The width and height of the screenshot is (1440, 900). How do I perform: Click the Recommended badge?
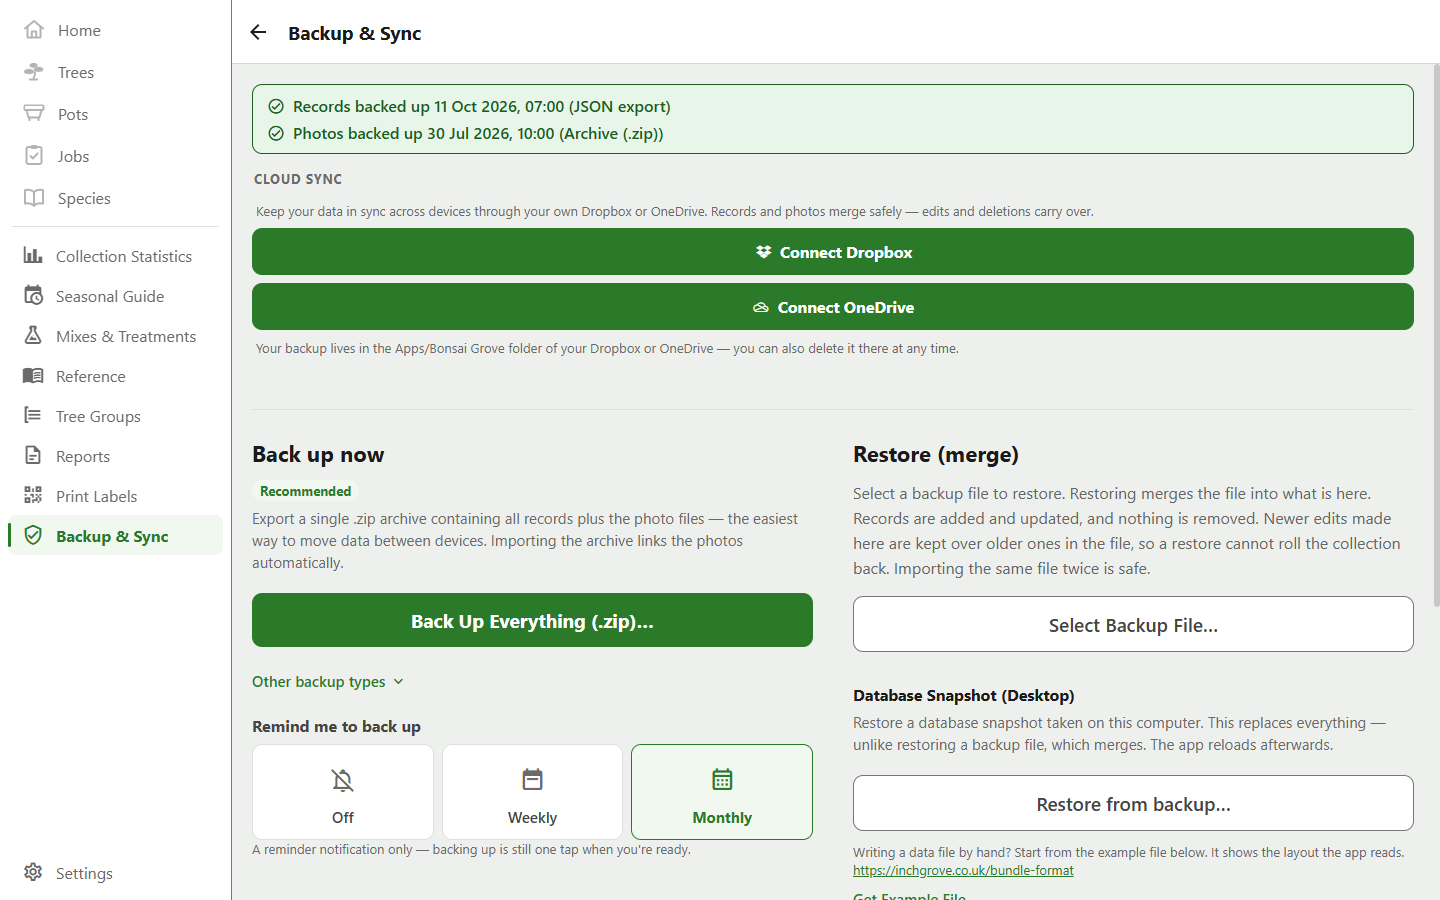[x=305, y=491]
